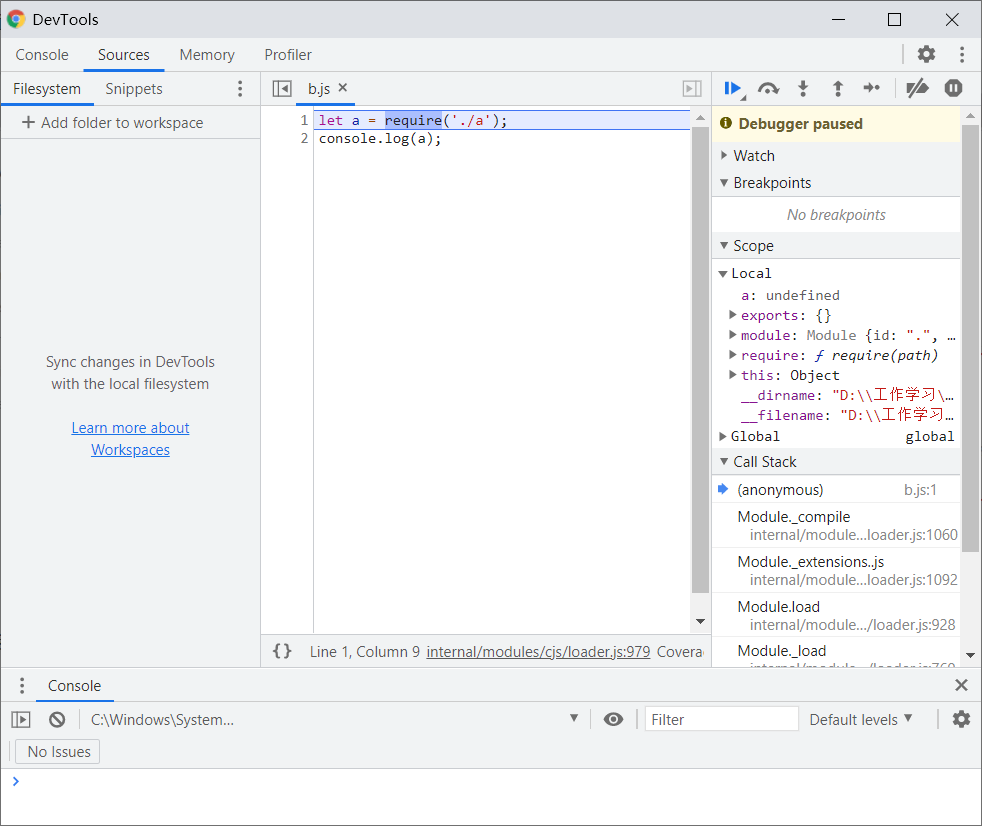Pretty print code with curly braces icon

[x=283, y=651]
